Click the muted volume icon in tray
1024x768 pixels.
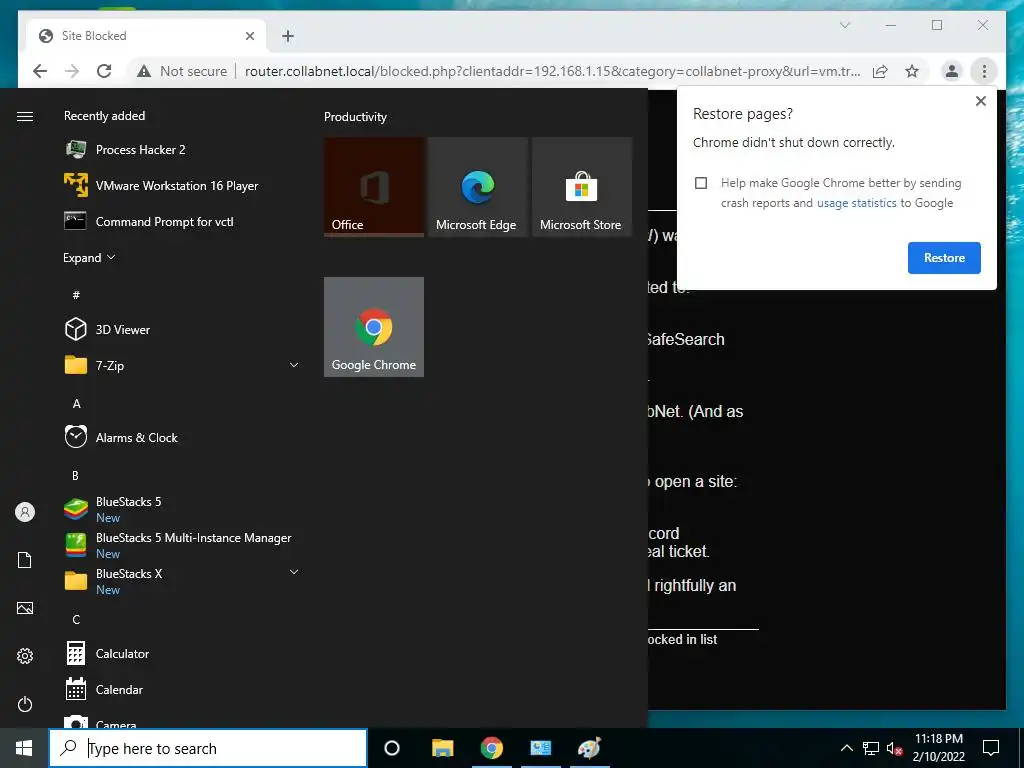click(894, 748)
